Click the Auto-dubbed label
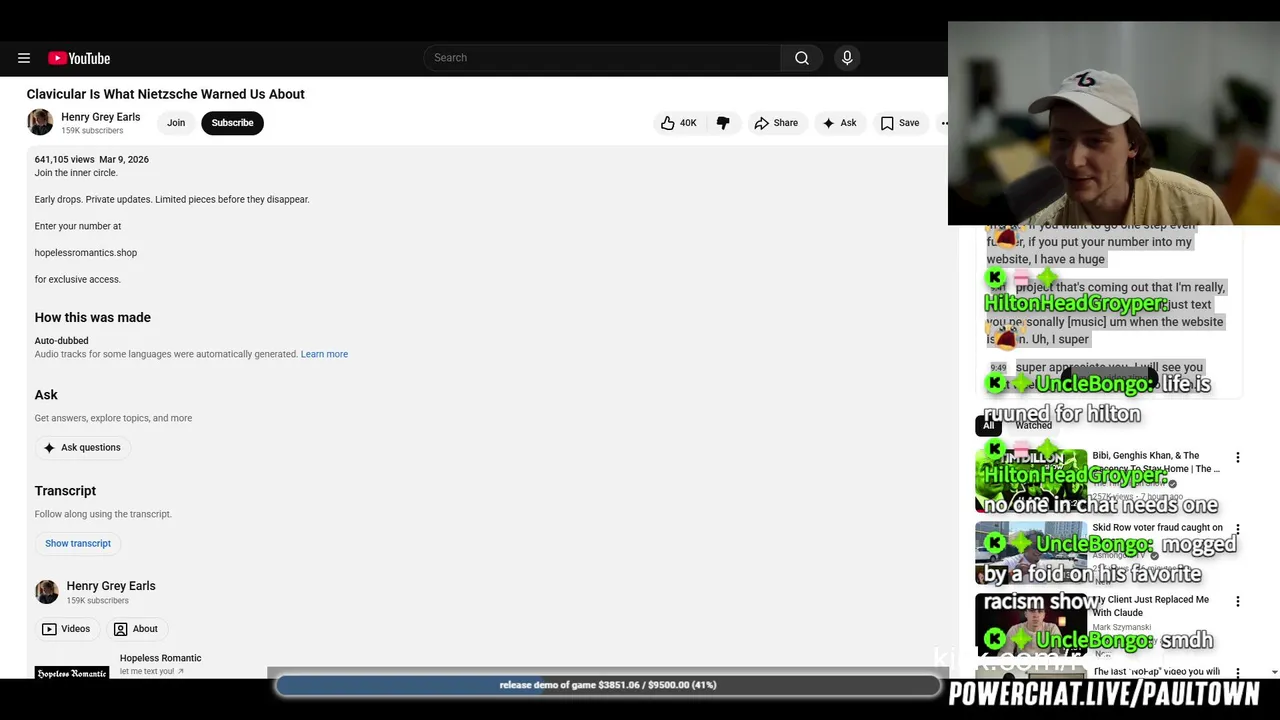 62,341
